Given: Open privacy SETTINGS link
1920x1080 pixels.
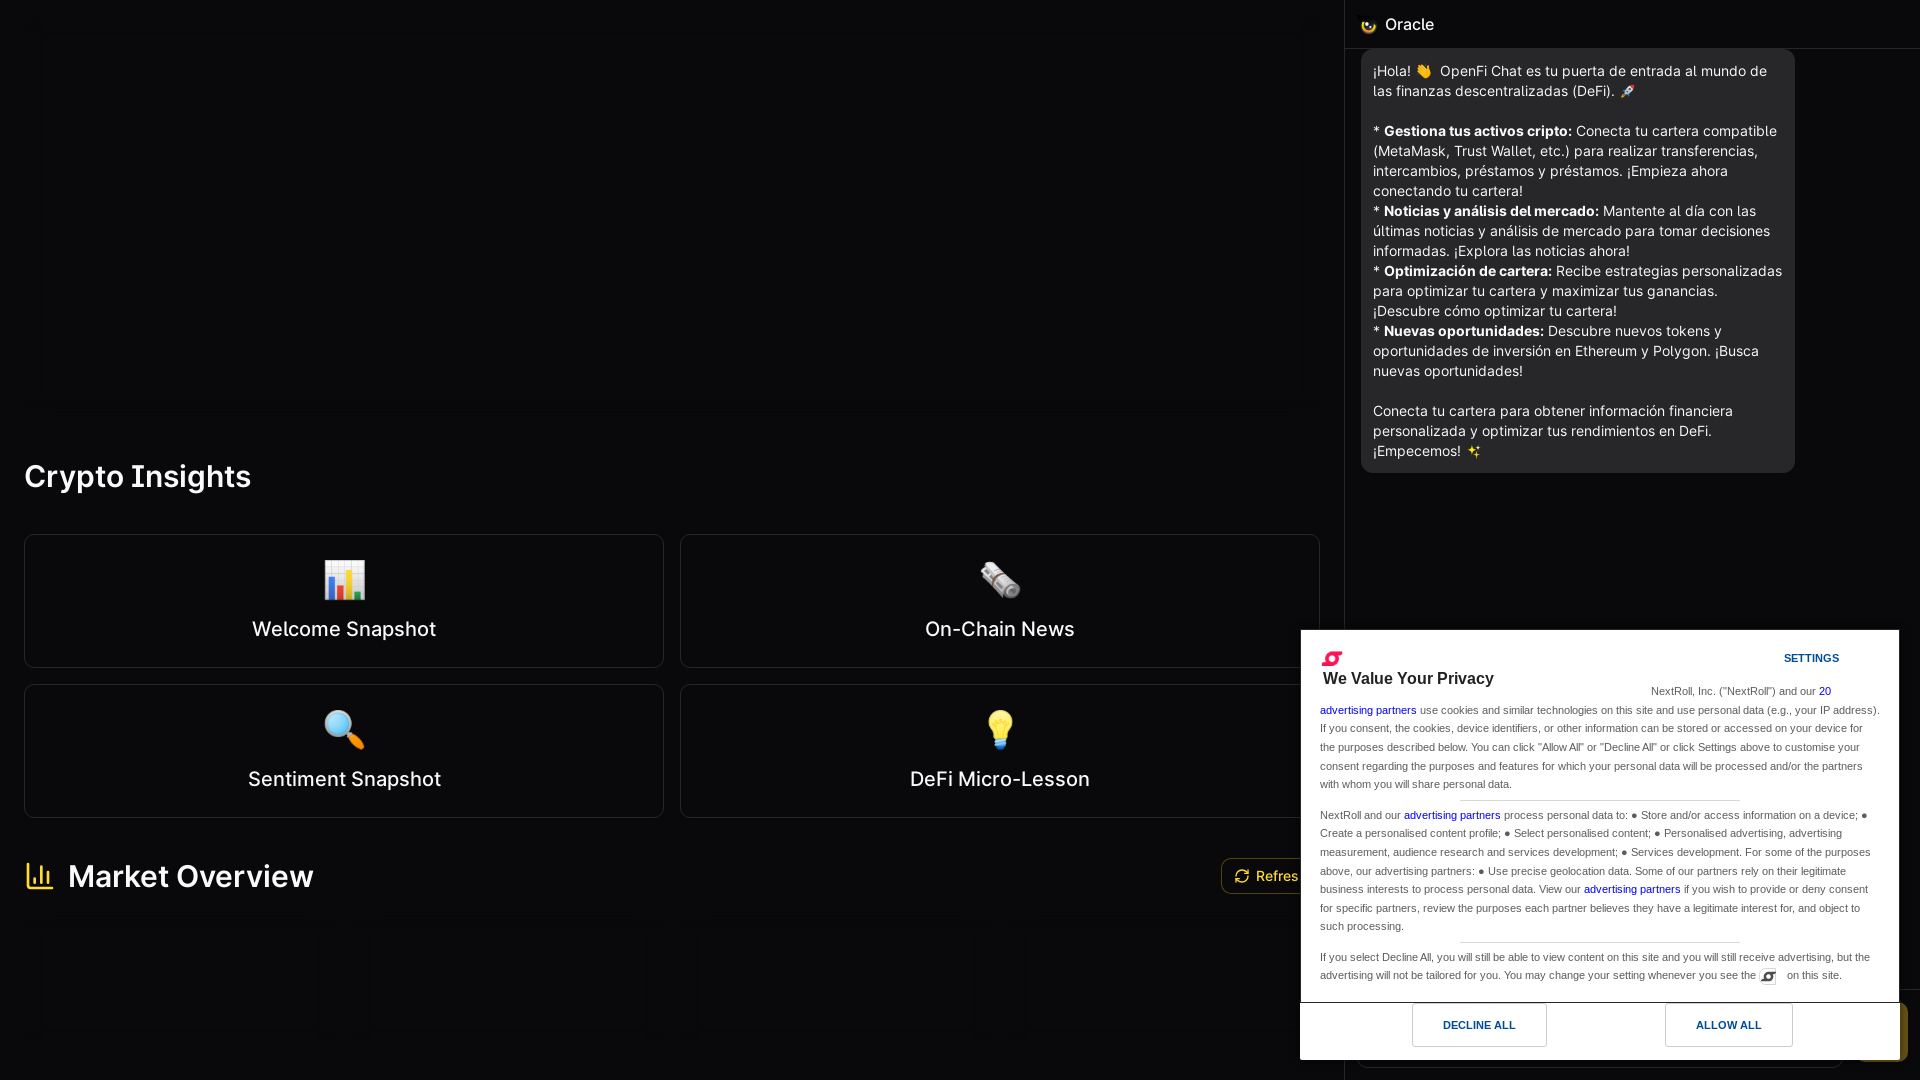Looking at the screenshot, I should (x=1811, y=658).
